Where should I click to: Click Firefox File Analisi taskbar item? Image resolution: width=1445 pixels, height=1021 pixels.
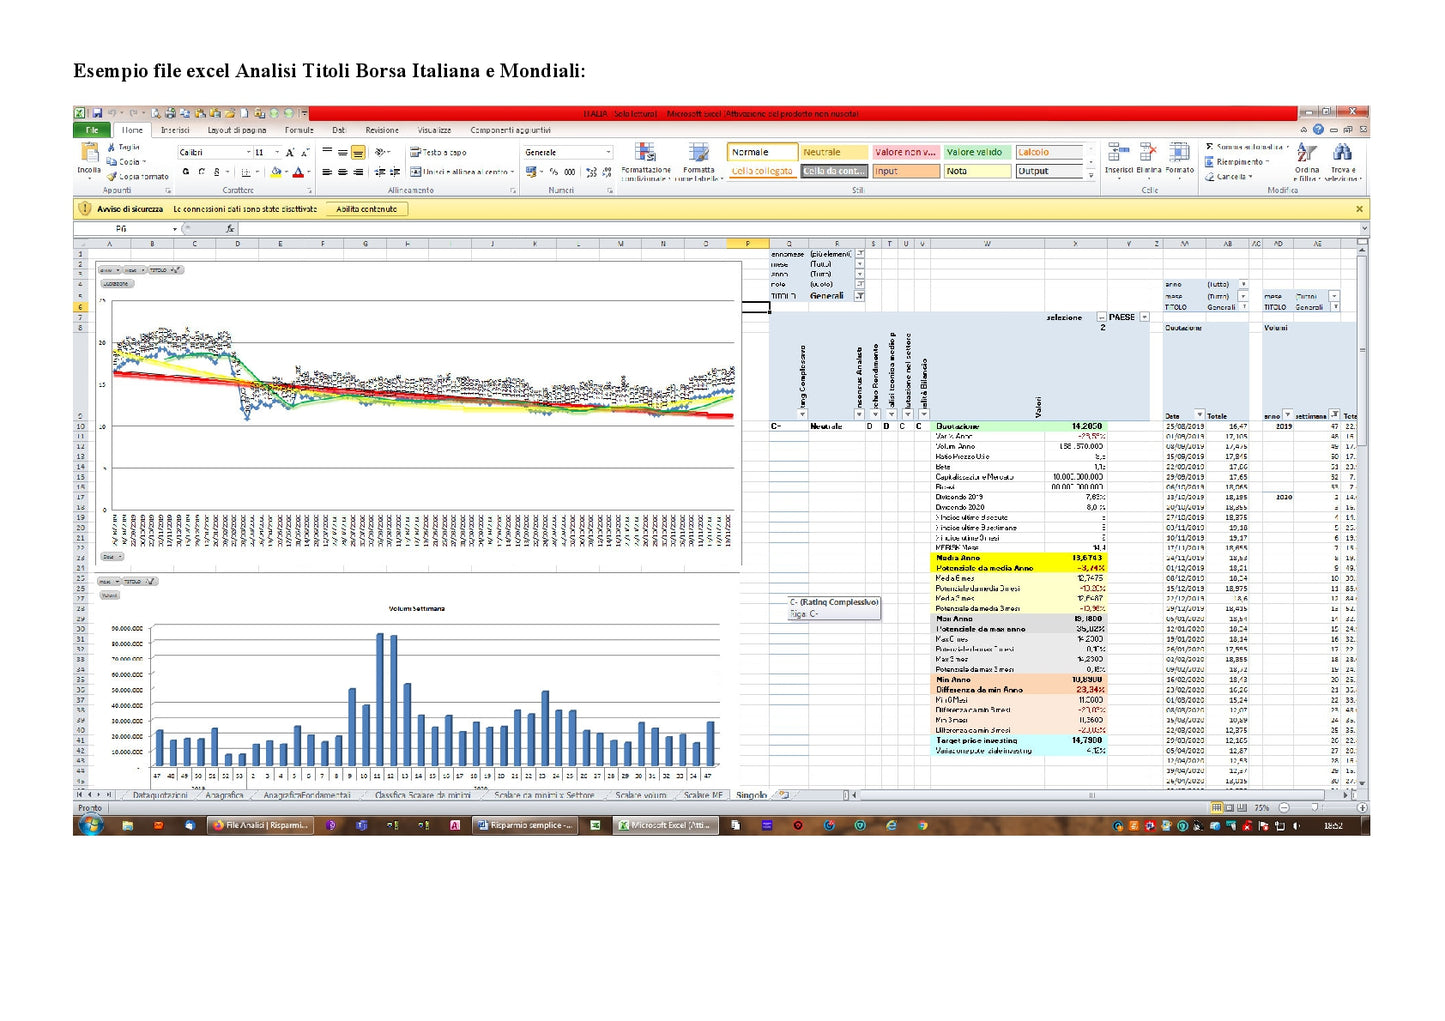259,825
